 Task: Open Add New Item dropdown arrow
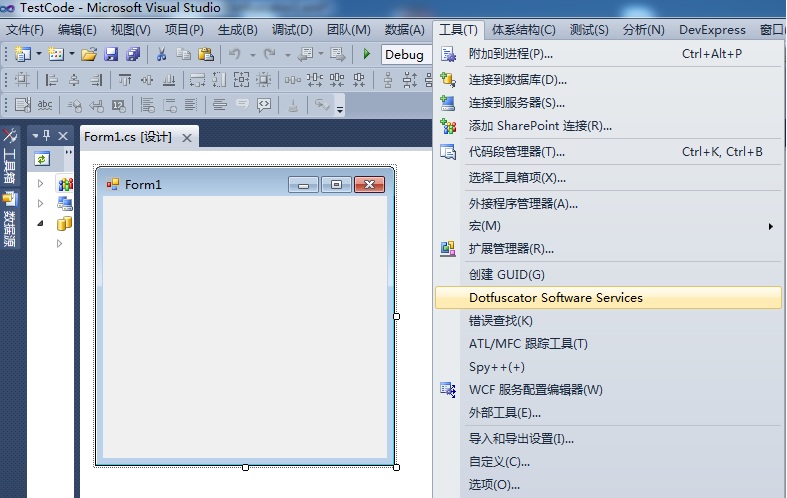72,54
